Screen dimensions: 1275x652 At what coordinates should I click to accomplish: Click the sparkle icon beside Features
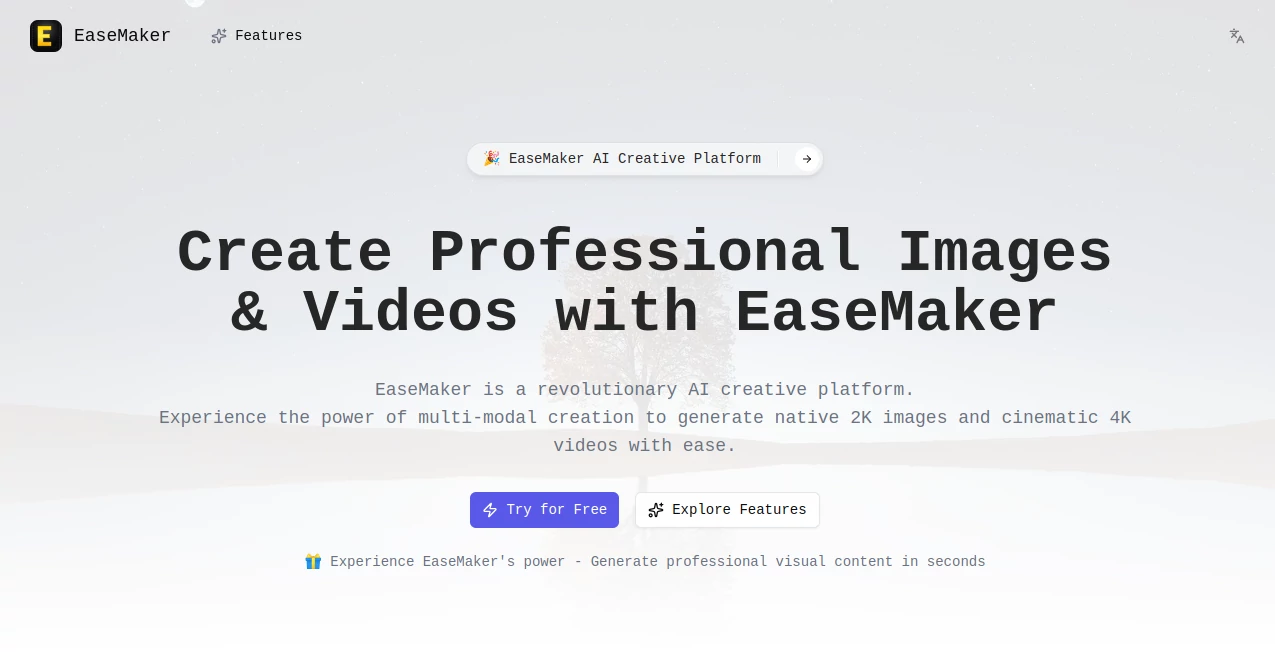[x=219, y=35]
